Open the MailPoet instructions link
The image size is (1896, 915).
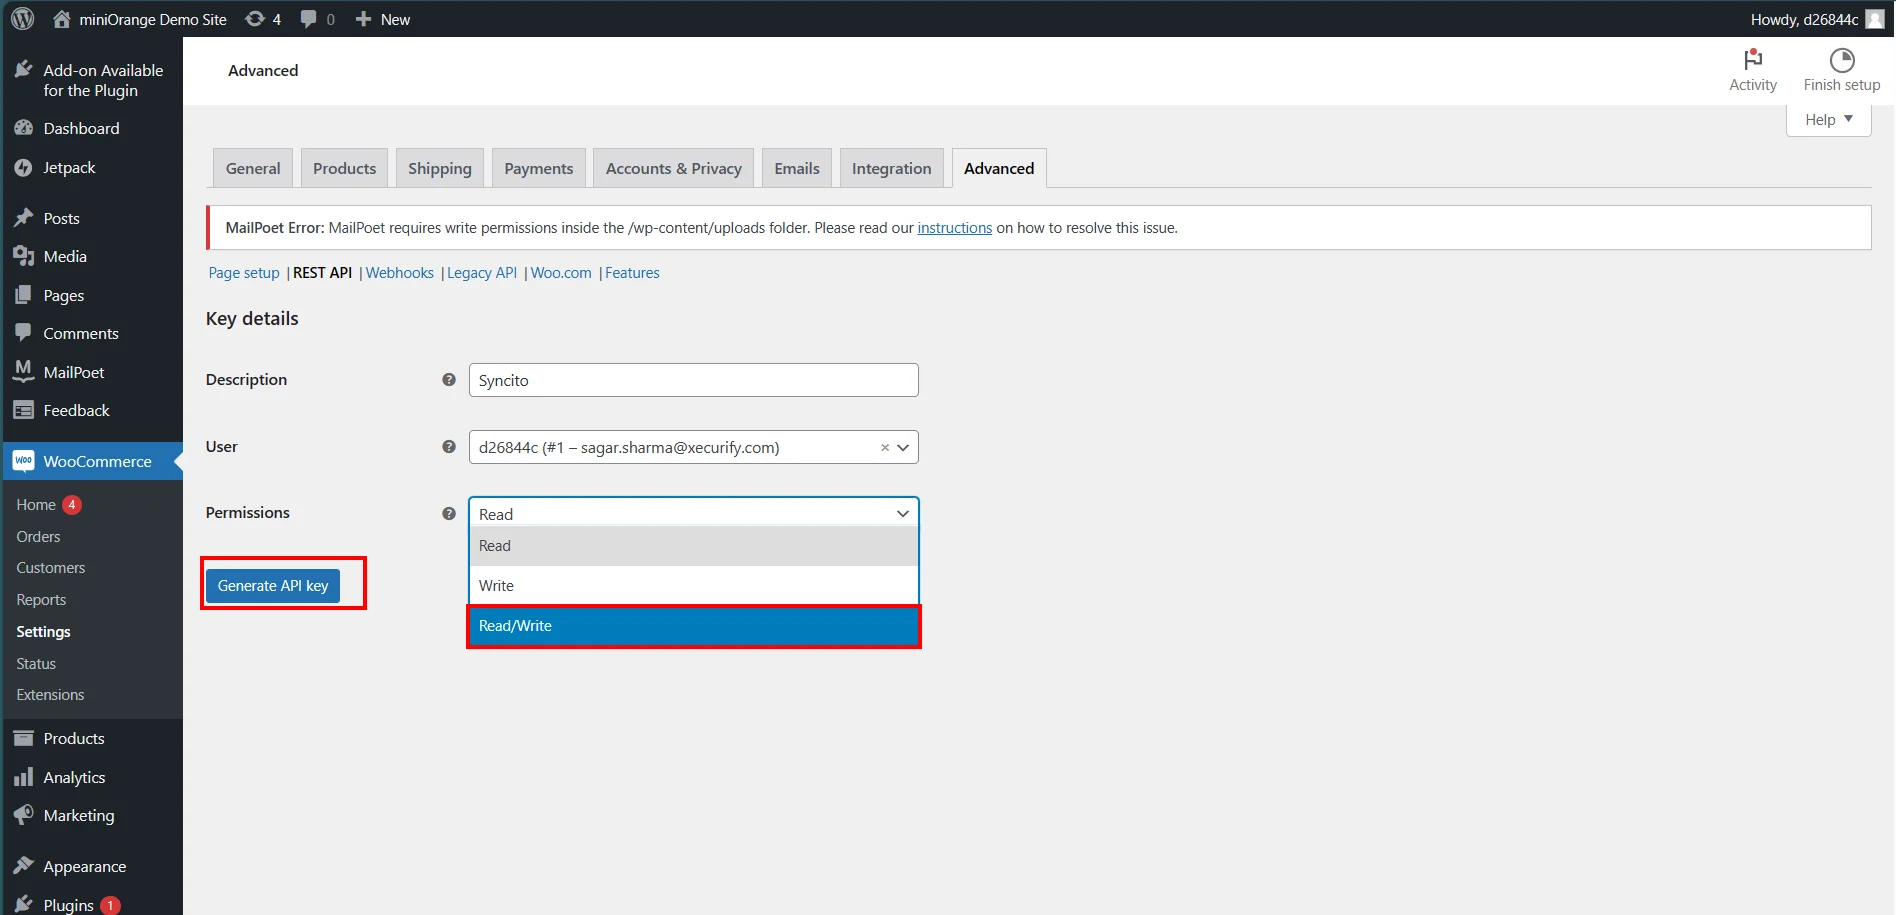pyautogui.click(x=954, y=227)
